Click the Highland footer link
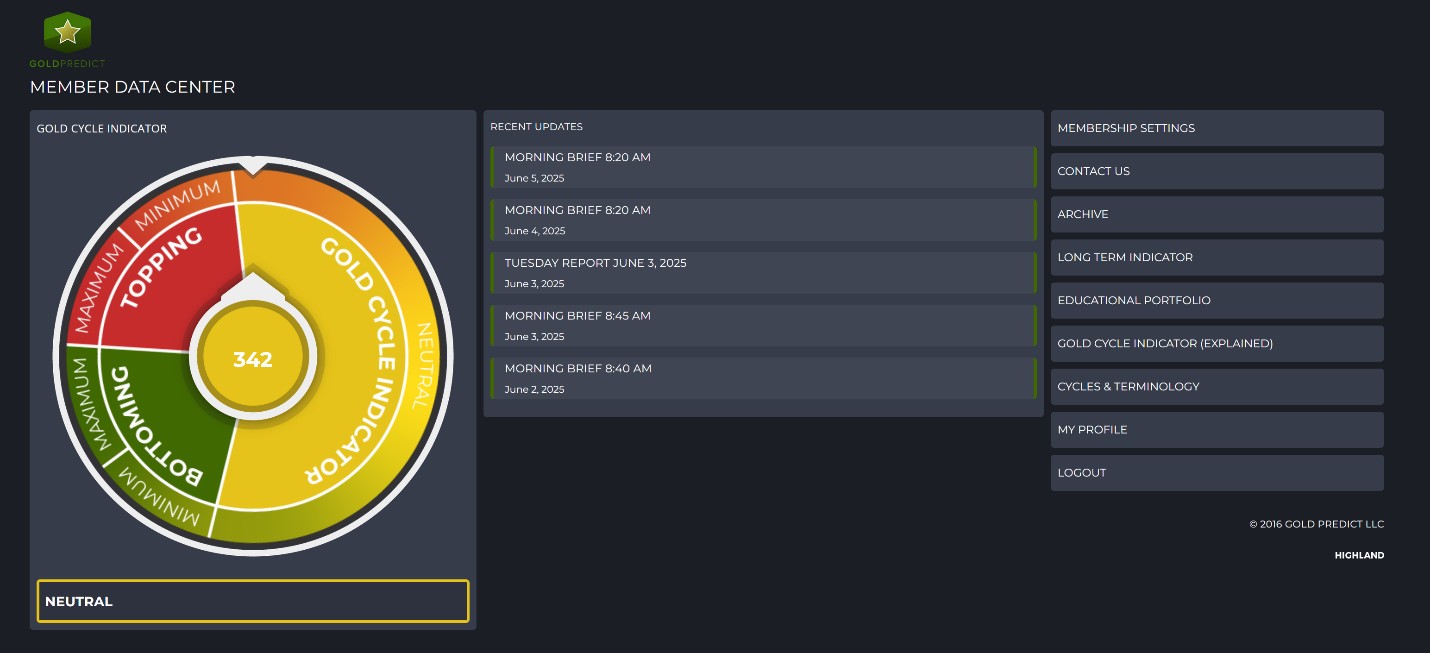The height and width of the screenshot is (653, 1430). click(1359, 555)
